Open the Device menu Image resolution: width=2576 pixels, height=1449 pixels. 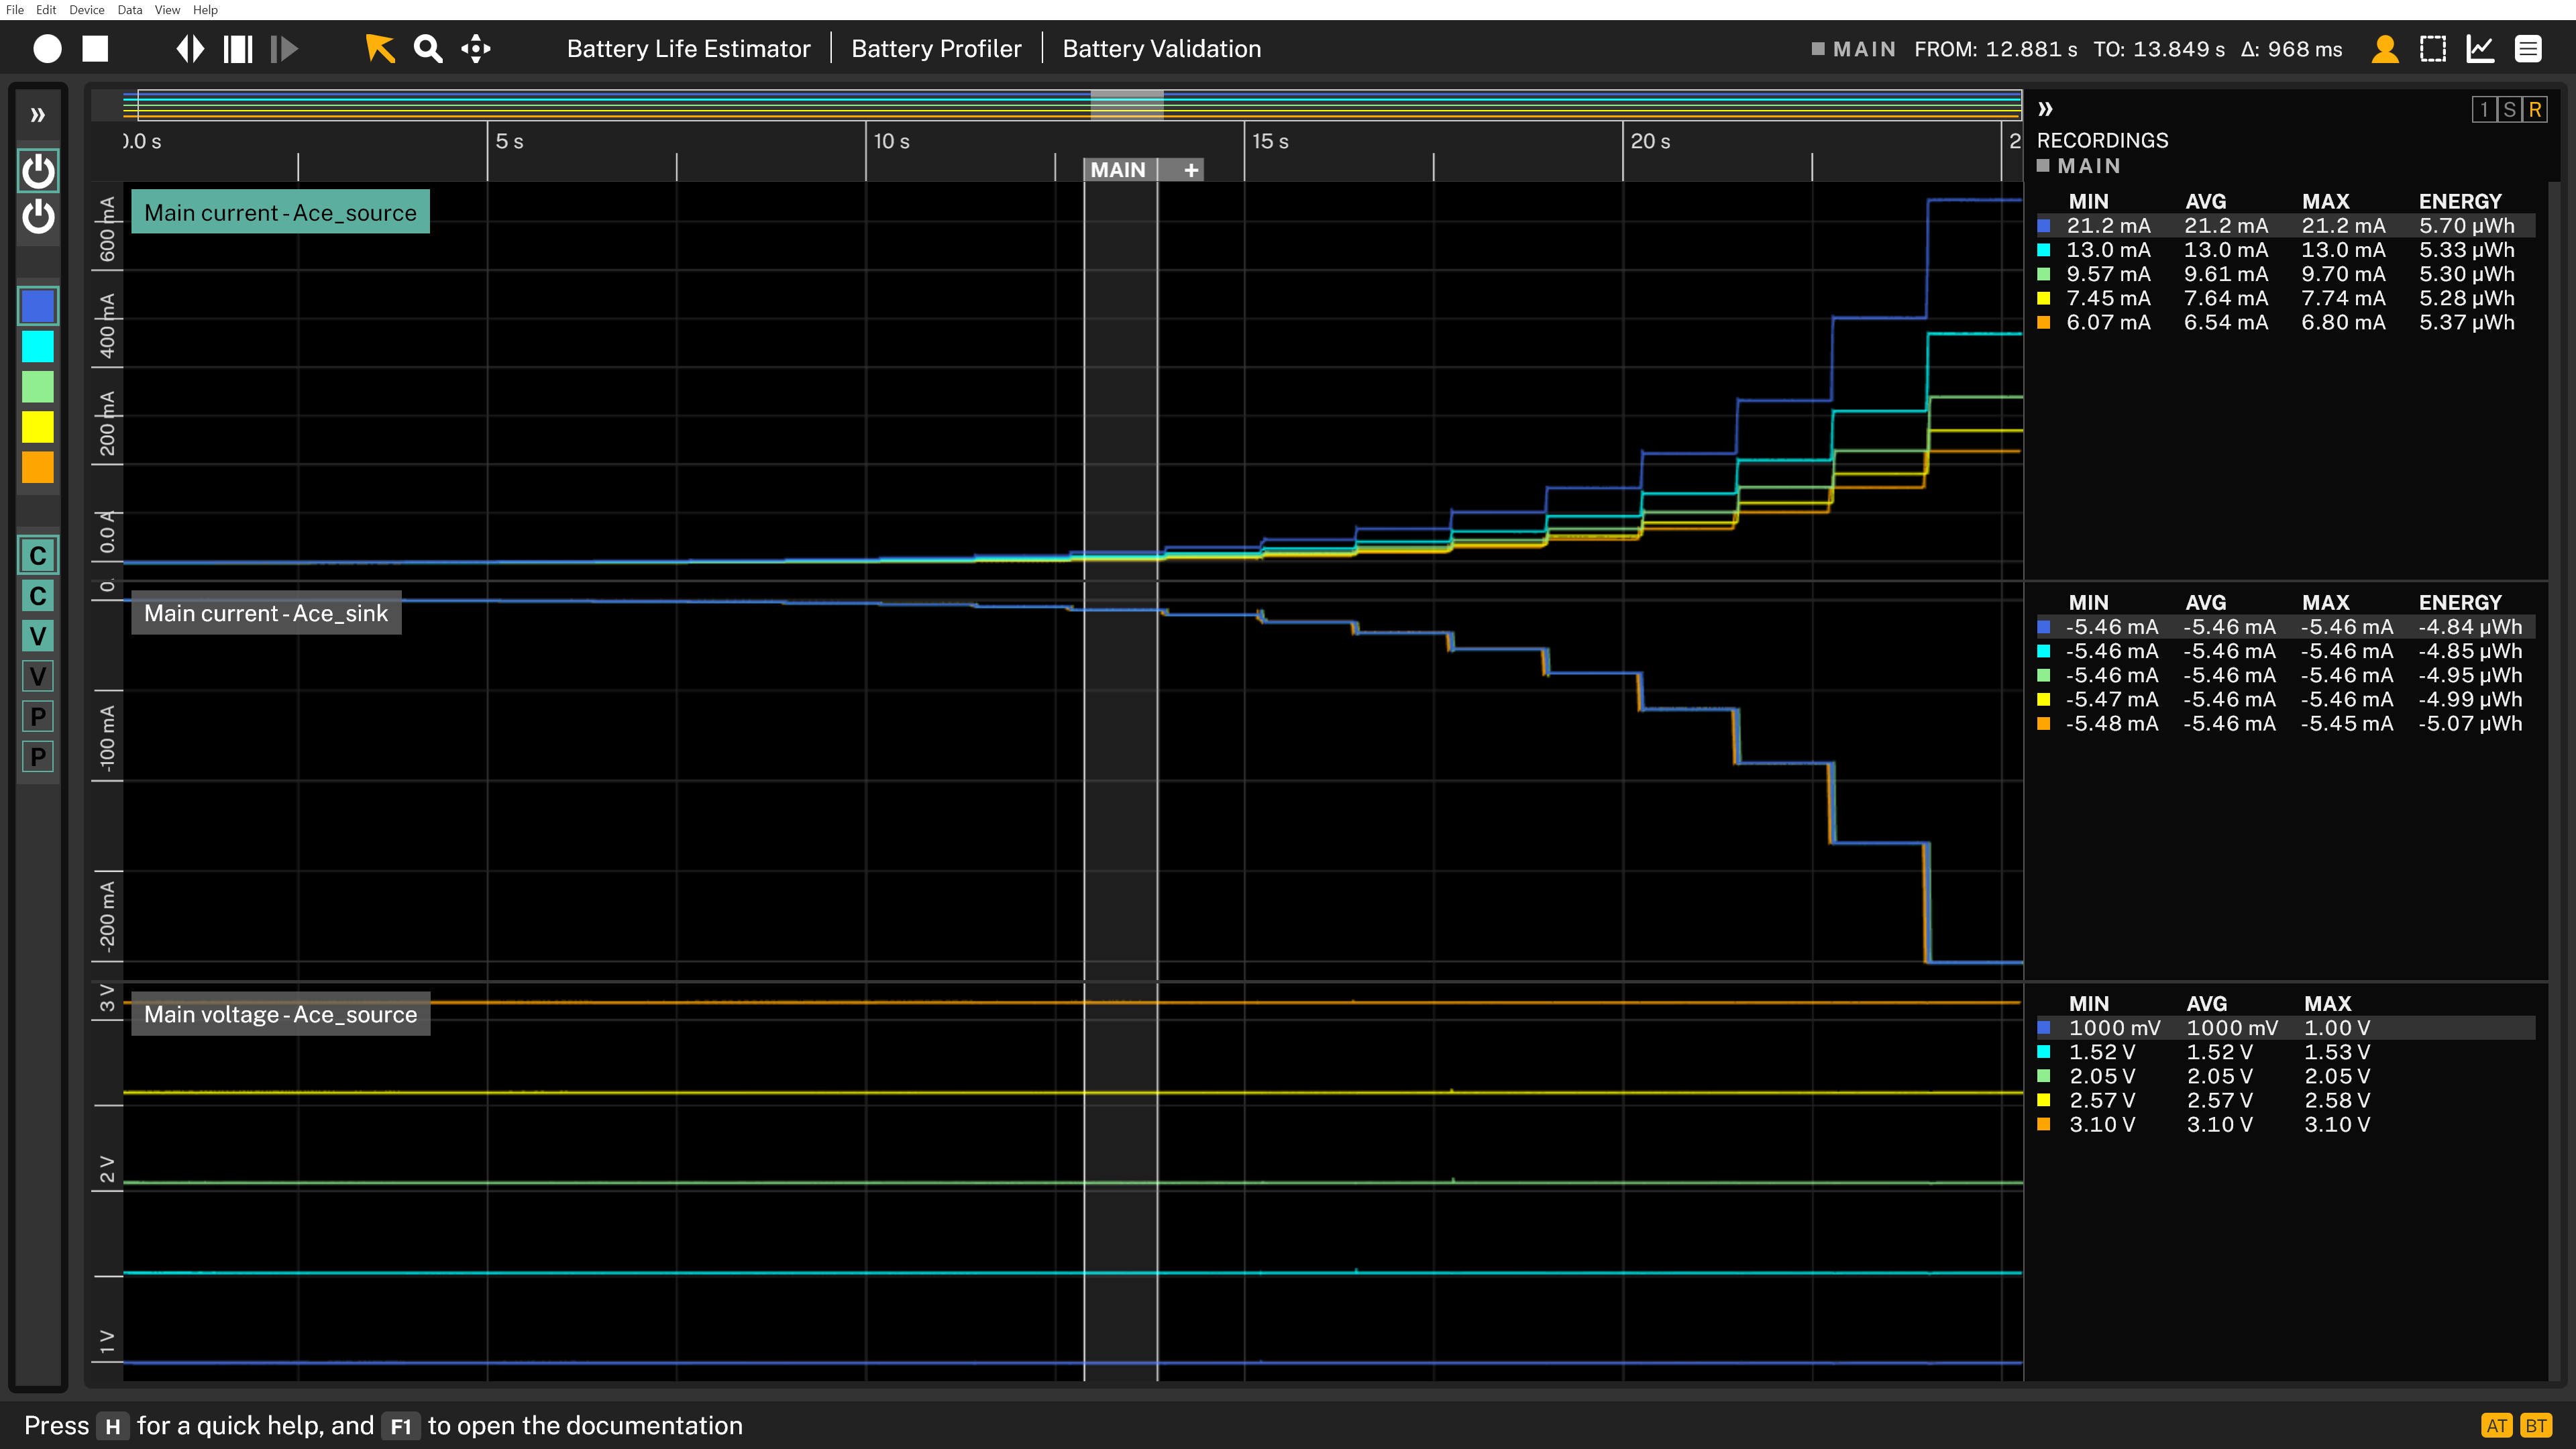tap(86, 10)
